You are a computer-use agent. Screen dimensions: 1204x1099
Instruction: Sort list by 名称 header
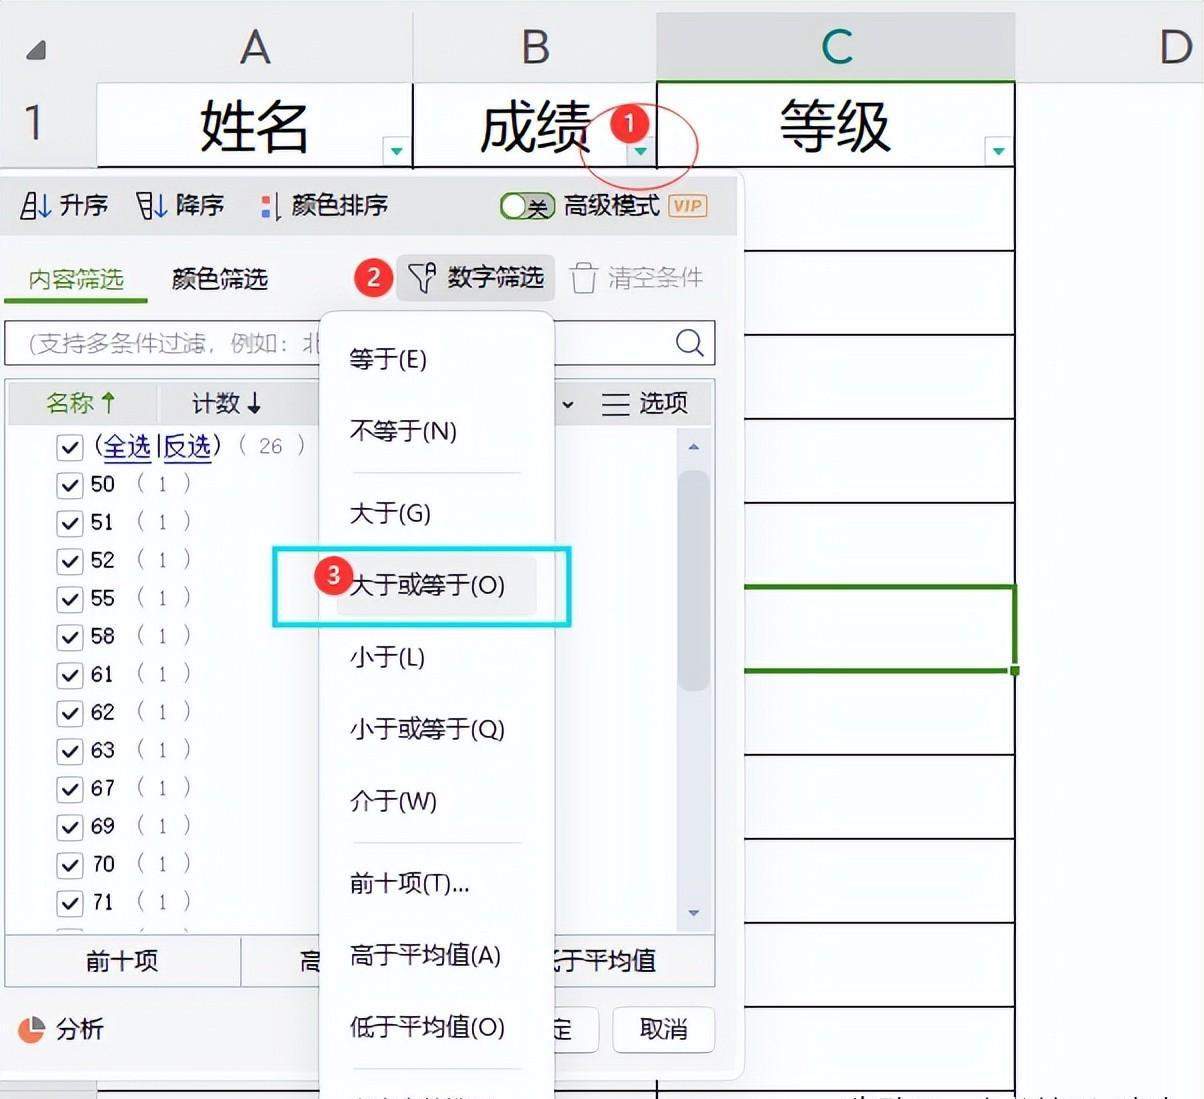81,403
